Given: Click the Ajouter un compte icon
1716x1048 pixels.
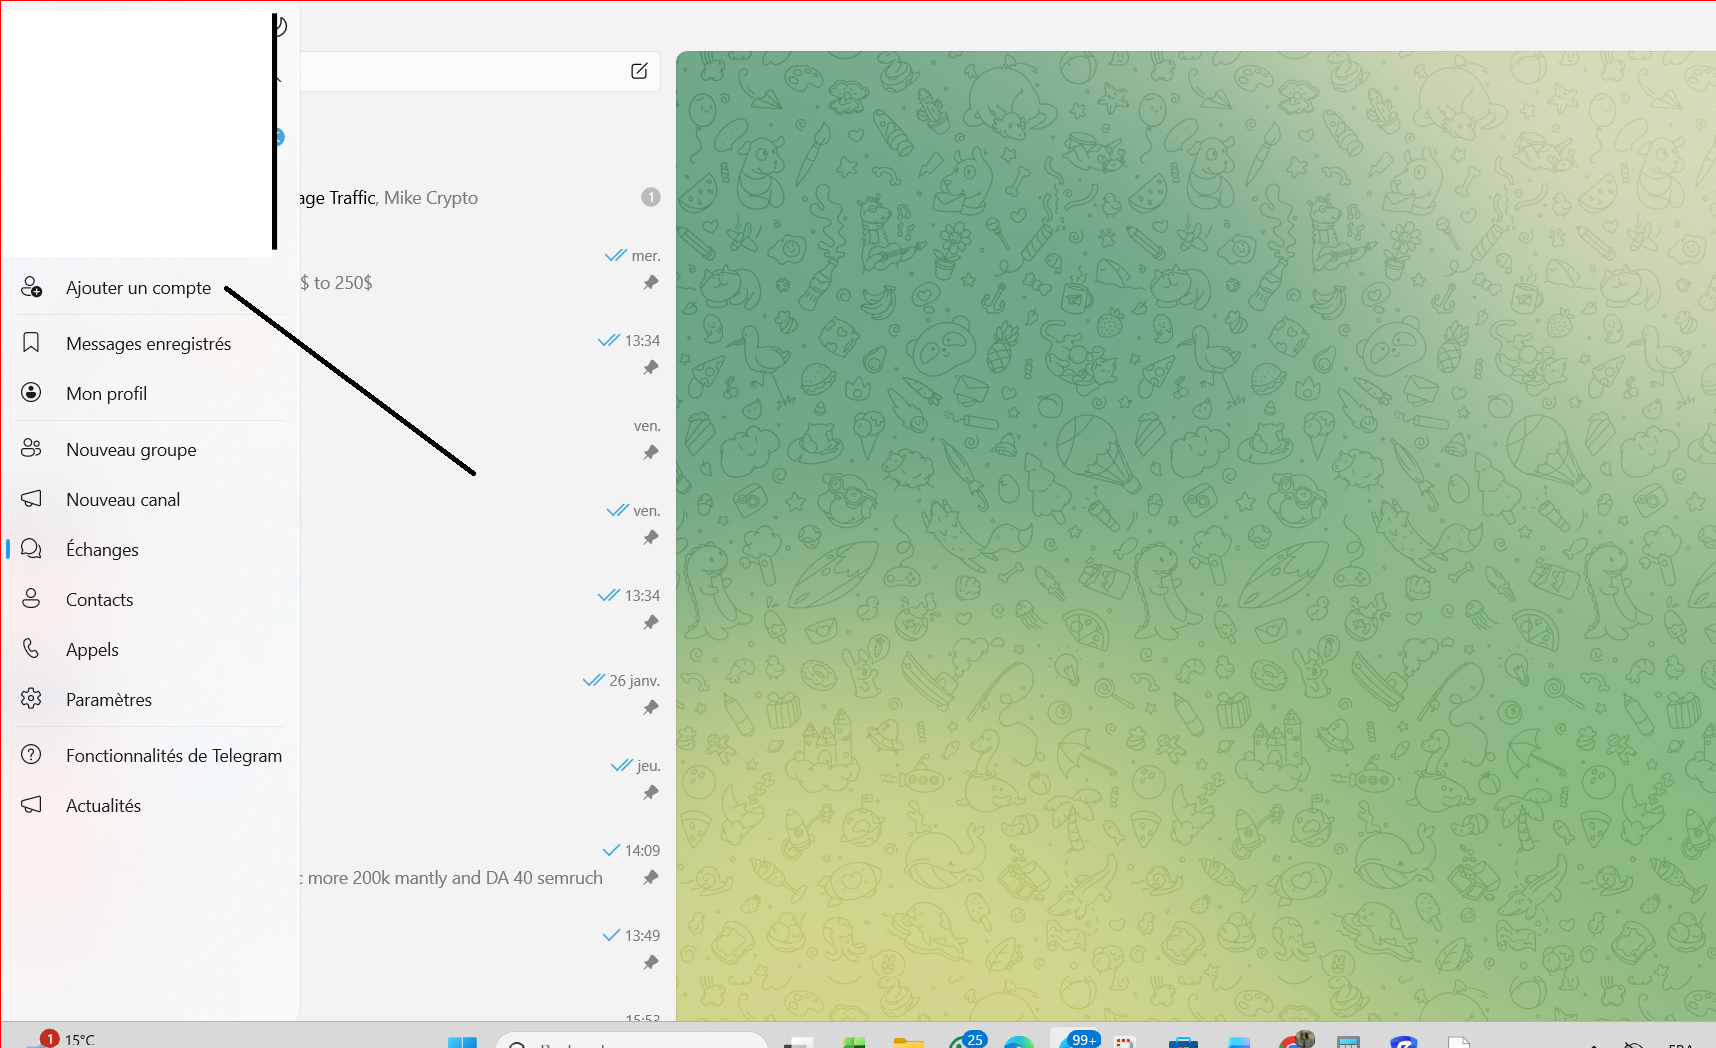Looking at the screenshot, I should point(31,287).
